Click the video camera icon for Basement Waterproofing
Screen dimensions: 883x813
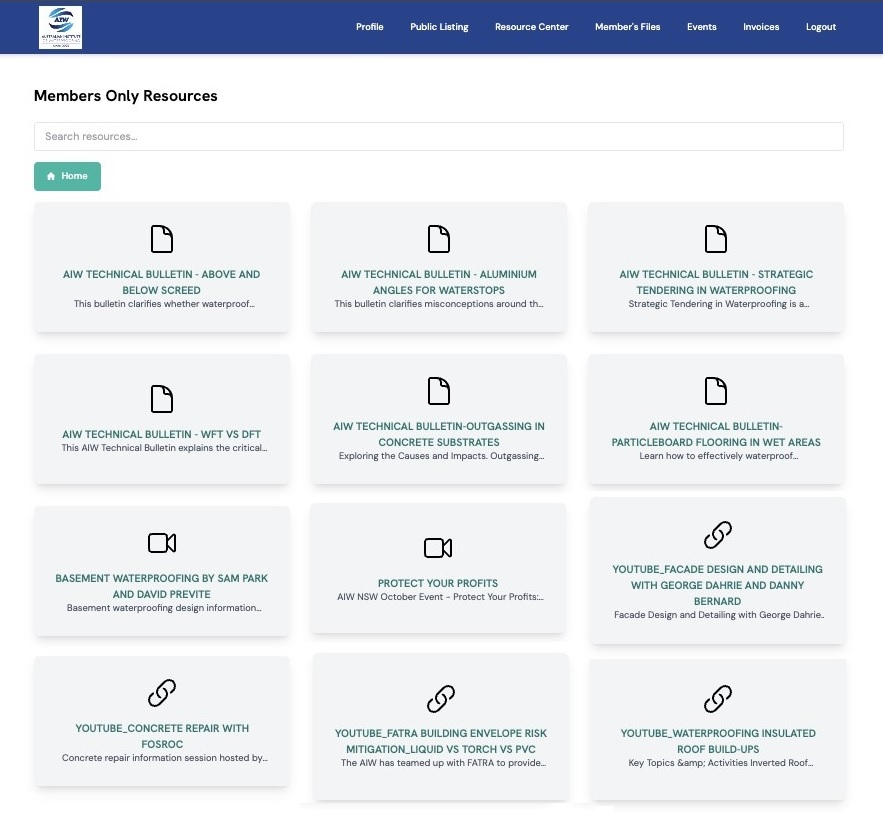coord(162,543)
